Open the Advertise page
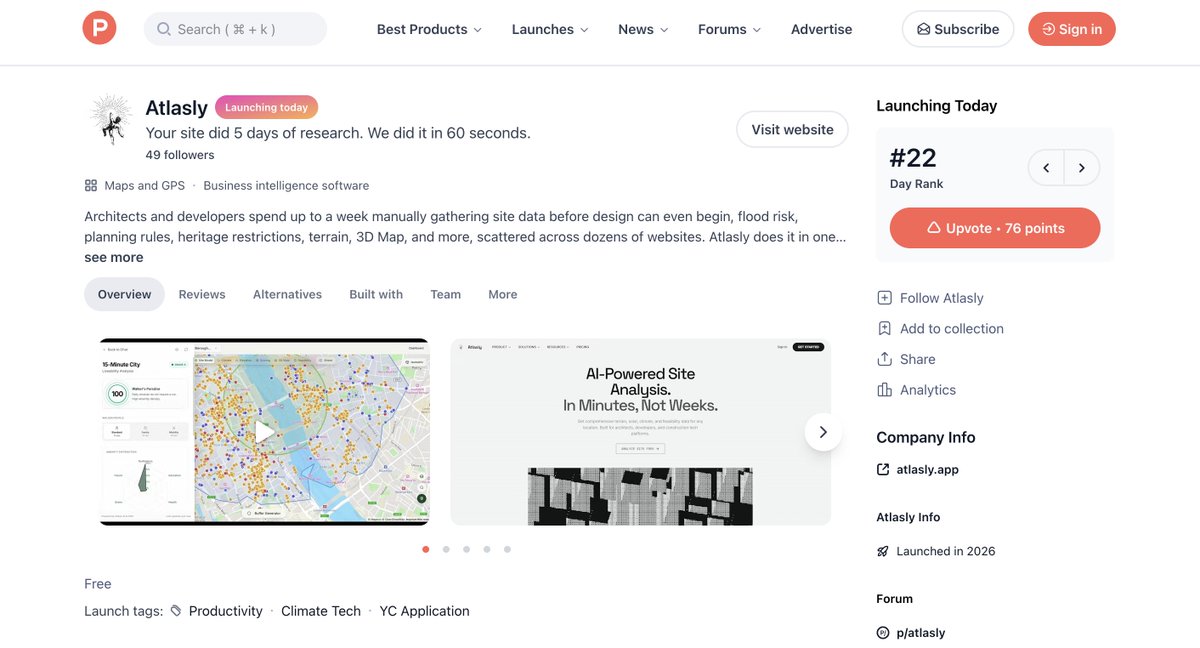Viewport: 1200px width, 648px height. 821,29
